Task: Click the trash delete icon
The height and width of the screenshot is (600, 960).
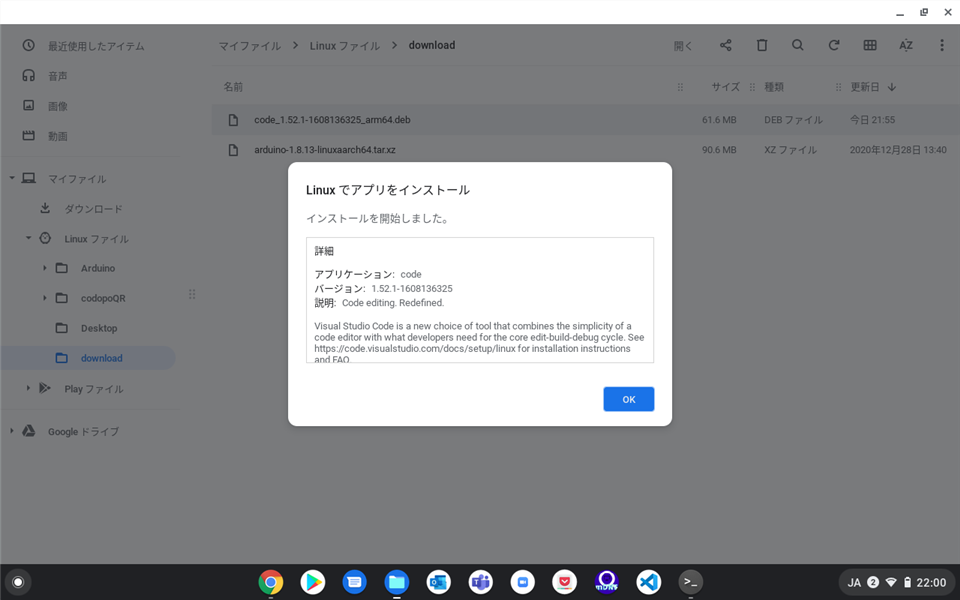Action: (x=762, y=45)
